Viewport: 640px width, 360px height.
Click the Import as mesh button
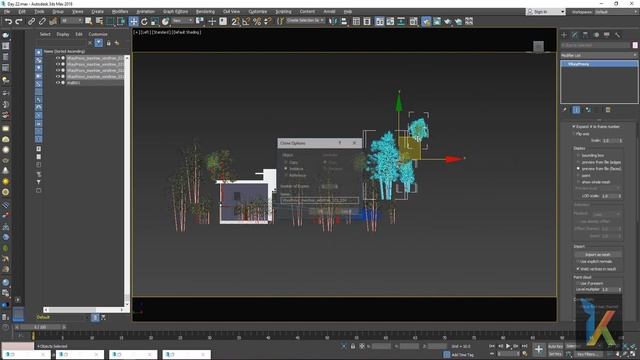point(598,254)
